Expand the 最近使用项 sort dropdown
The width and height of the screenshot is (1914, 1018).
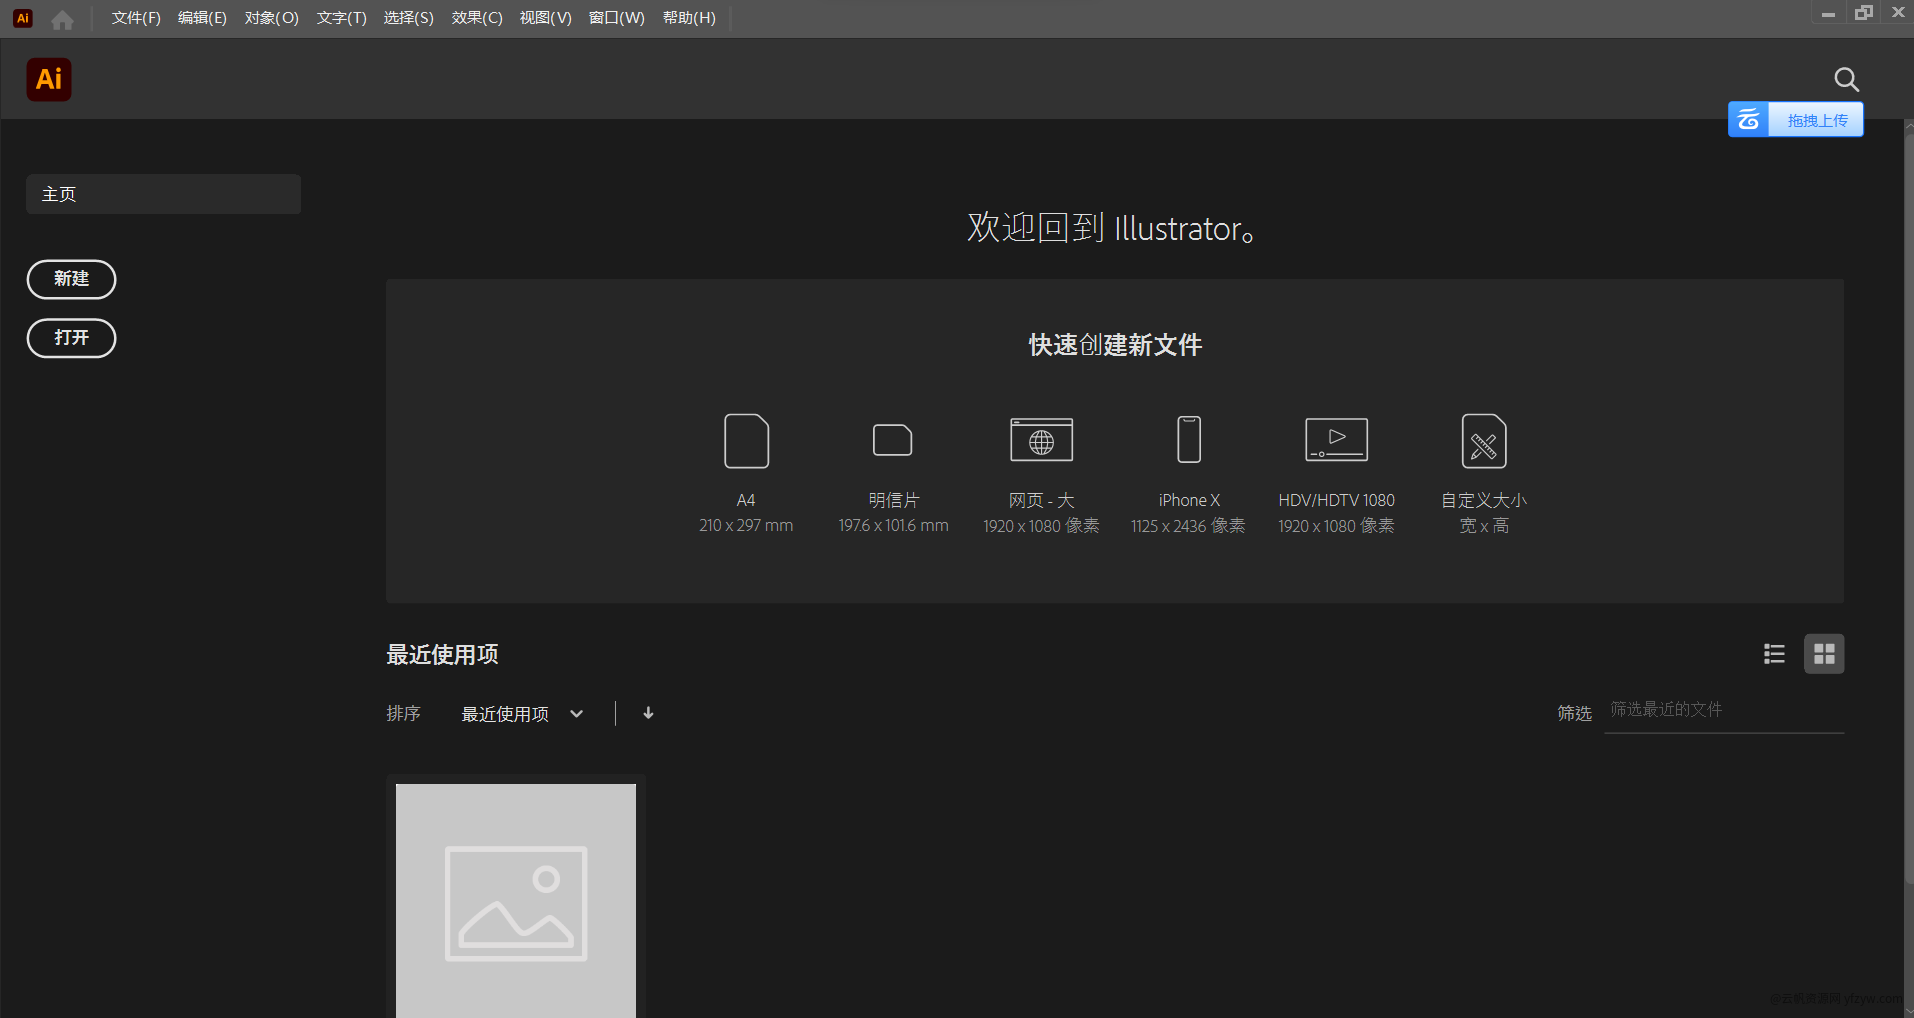coord(522,714)
